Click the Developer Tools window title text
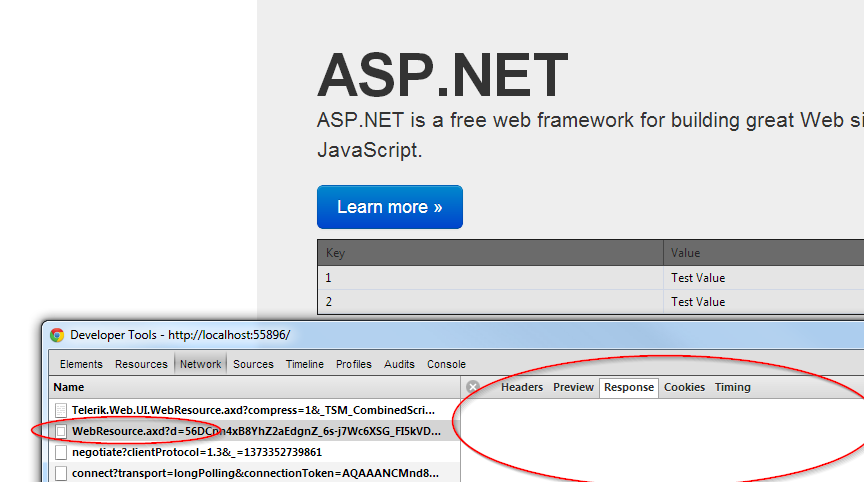This screenshot has height=482, width=864. [x=180, y=335]
